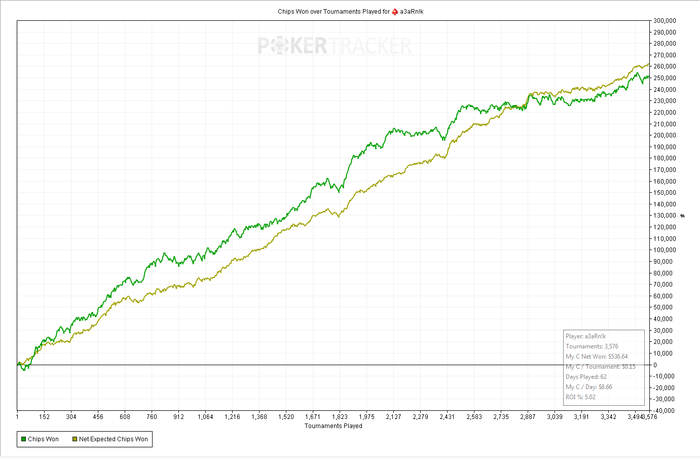Click the 2,735 x-axis tick label
Screen dimensions: 700x458
[x=501, y=417]
